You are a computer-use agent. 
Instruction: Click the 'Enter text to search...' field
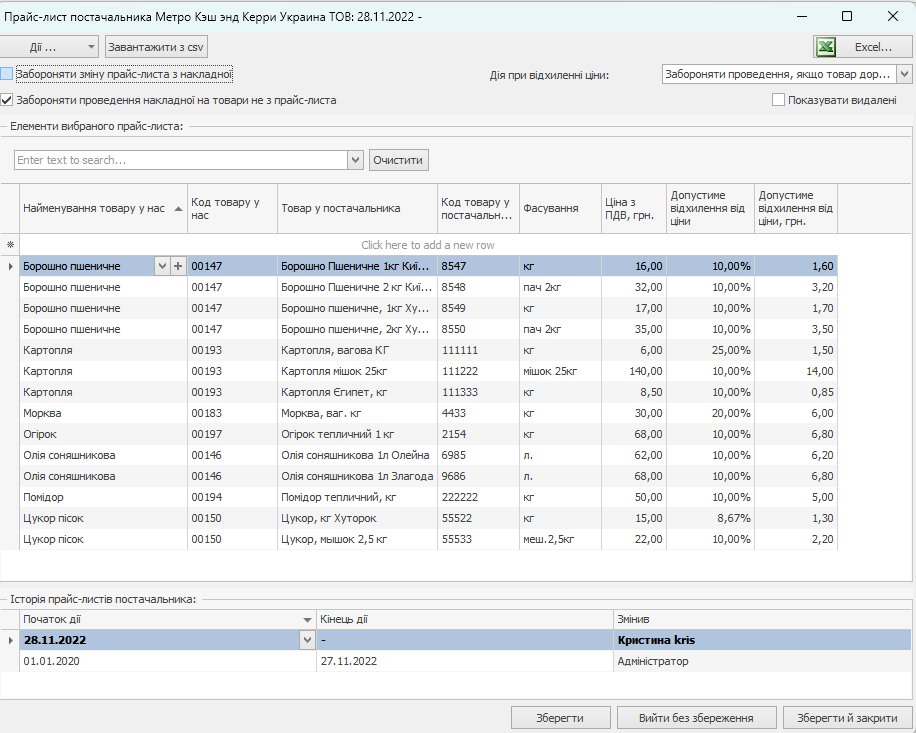pos(180,160)
